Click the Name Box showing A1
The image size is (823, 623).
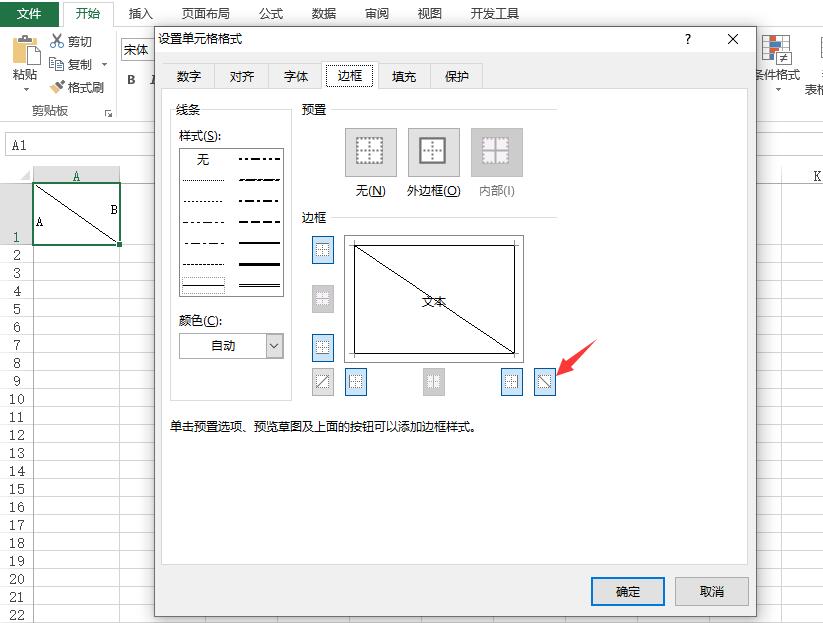80,145
